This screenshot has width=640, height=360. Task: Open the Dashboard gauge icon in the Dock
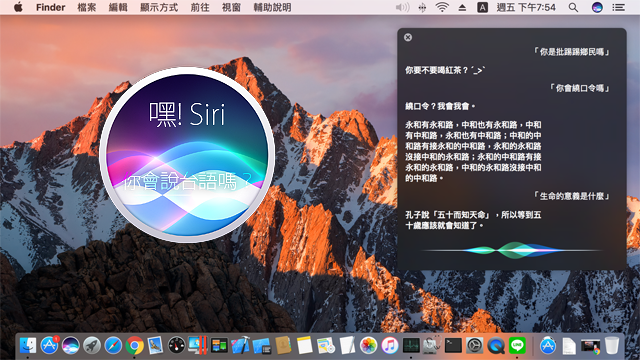point(177,346)
